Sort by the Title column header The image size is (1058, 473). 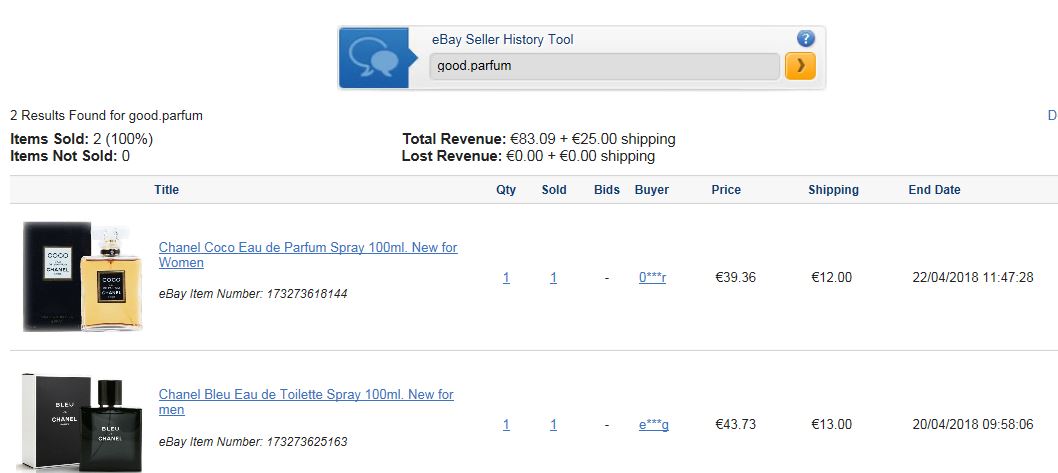(167, 190)
